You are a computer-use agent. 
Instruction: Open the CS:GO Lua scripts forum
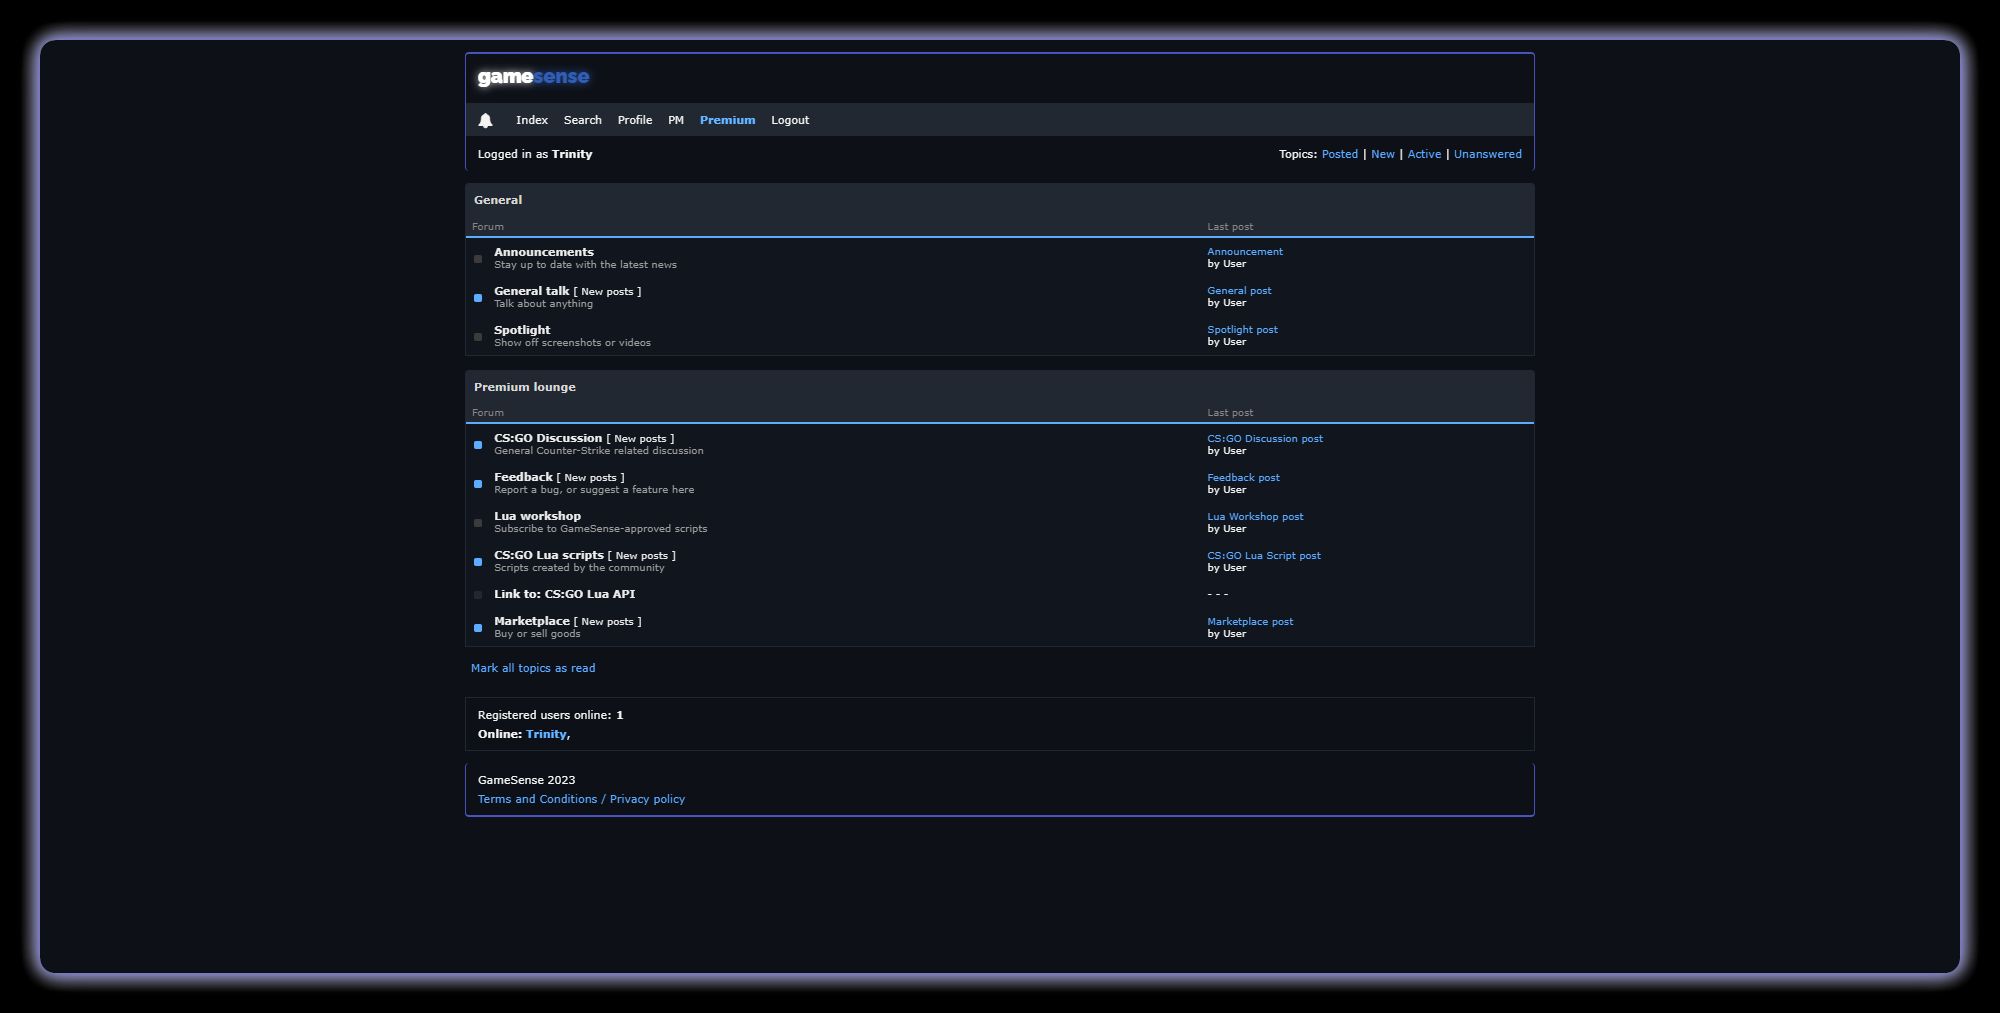tap(549, 555)
